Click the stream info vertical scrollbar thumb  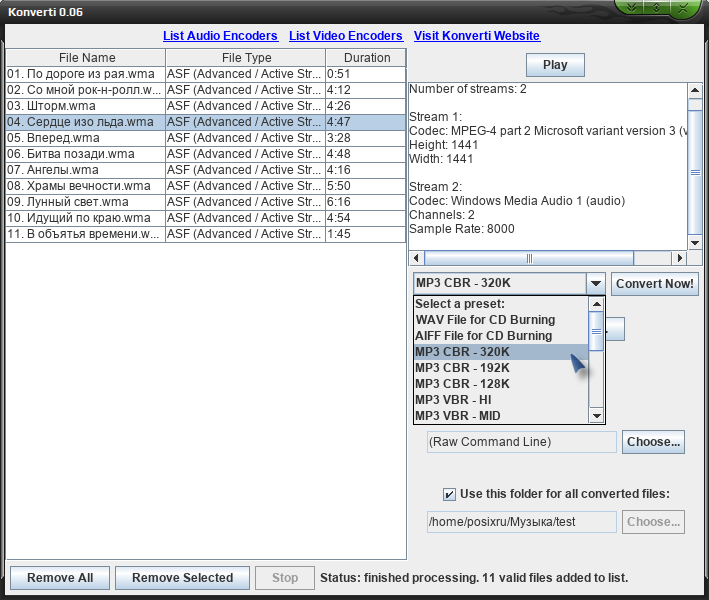click(695, 172)
